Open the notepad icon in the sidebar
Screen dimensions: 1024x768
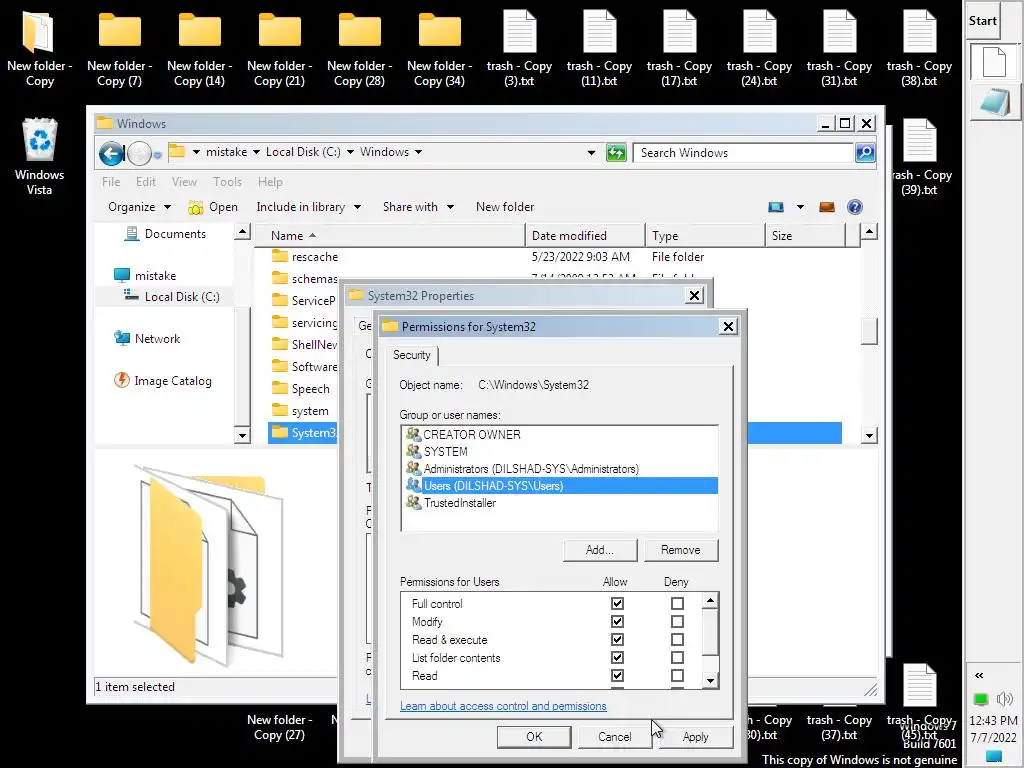[x=993, y=103]
